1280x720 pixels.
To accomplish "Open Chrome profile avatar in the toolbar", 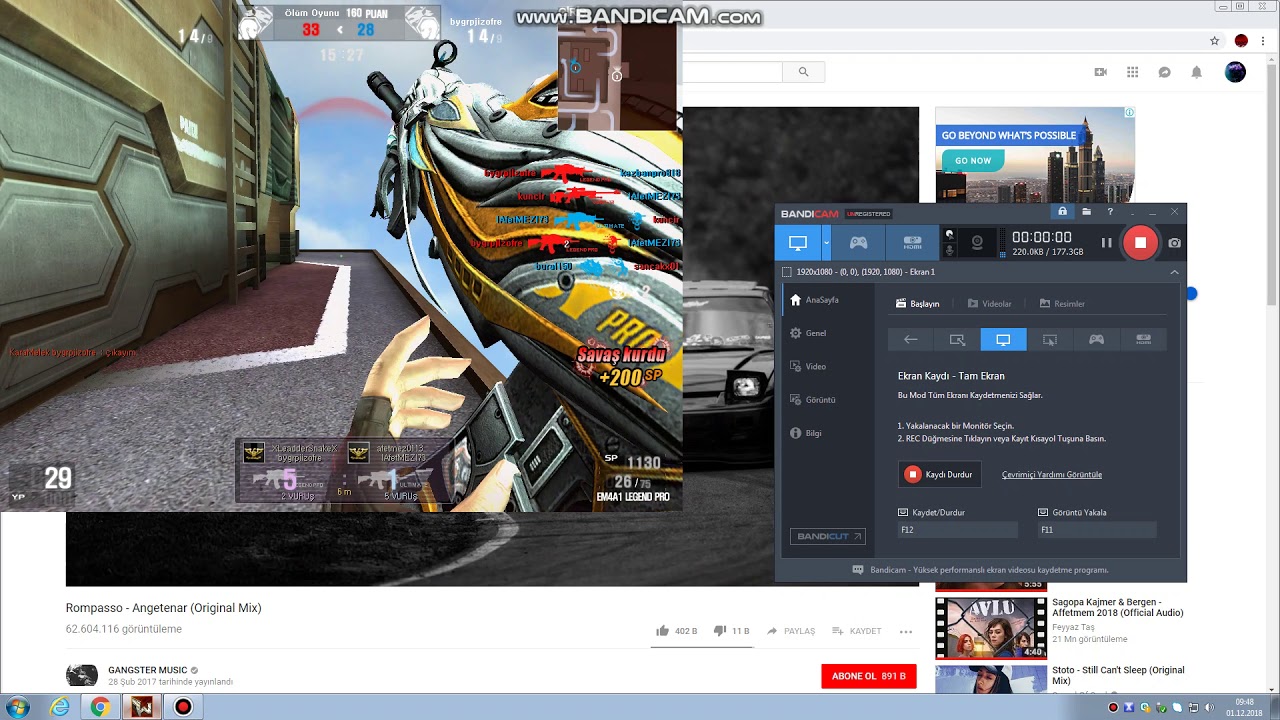I will point(1241,41).
